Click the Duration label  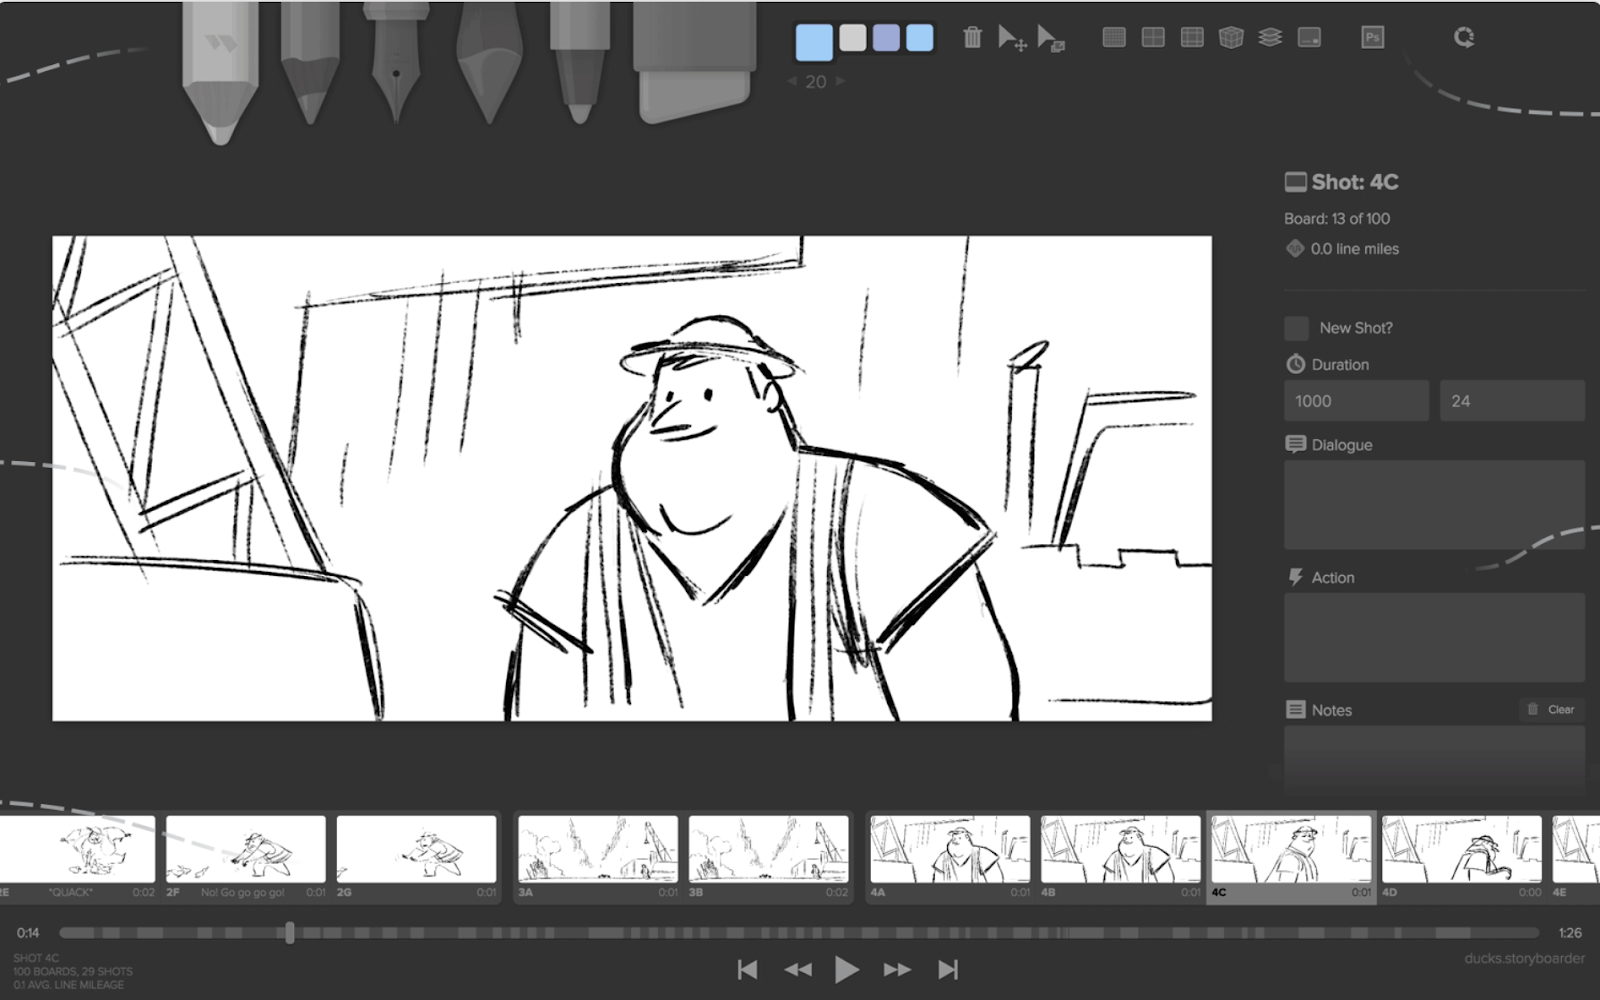click(1340, 365)
